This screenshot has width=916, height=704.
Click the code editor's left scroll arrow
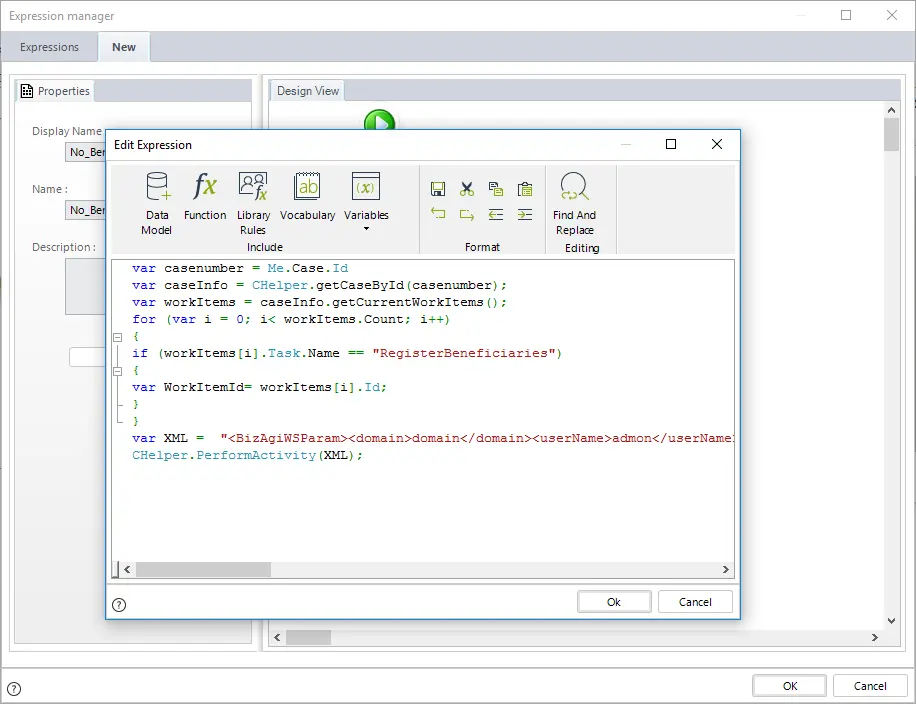(x=127, y=569)
